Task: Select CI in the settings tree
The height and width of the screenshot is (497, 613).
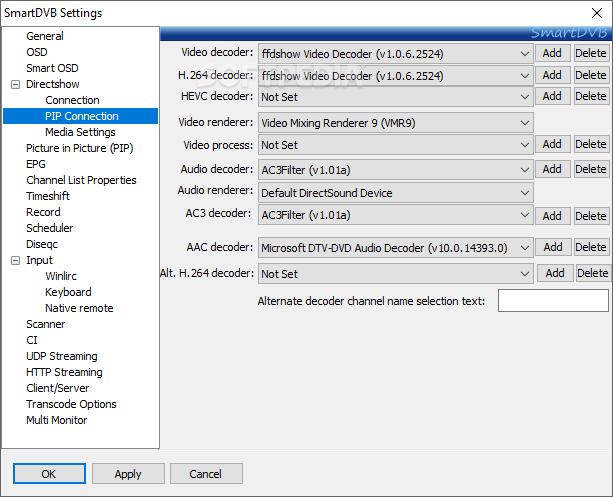Action: coord(32,341)
